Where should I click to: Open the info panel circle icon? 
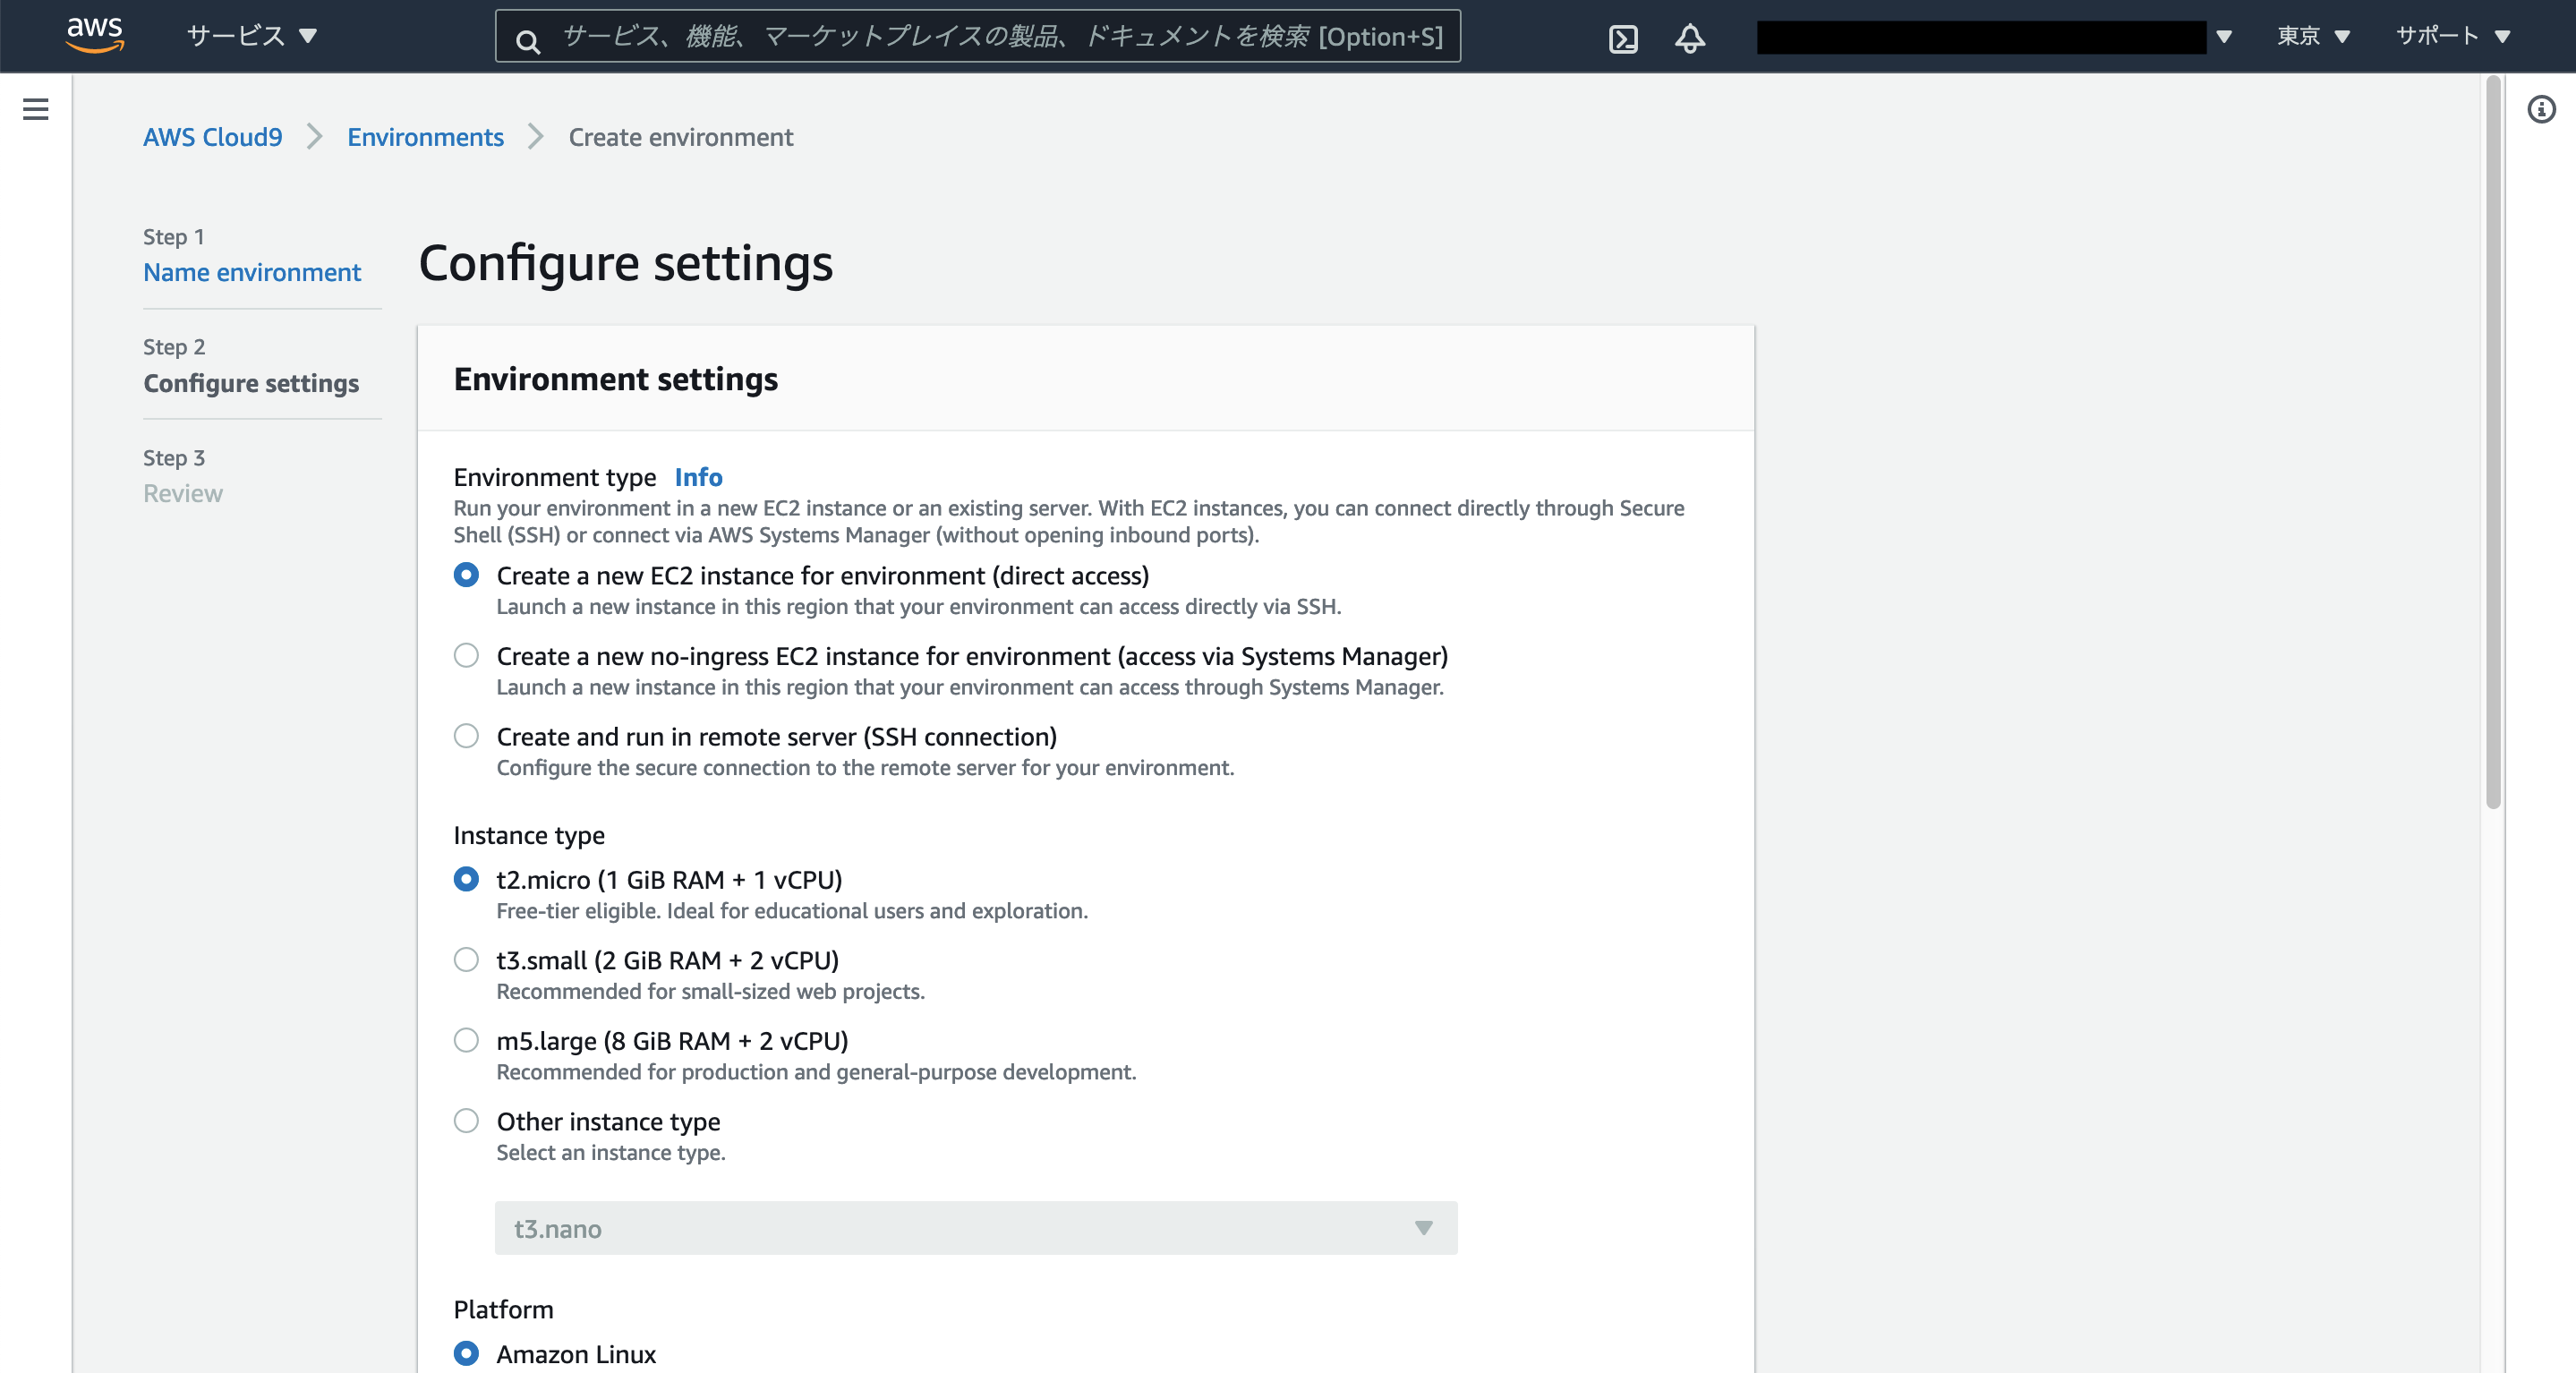pyautogui.click(x=2541, y=109)
